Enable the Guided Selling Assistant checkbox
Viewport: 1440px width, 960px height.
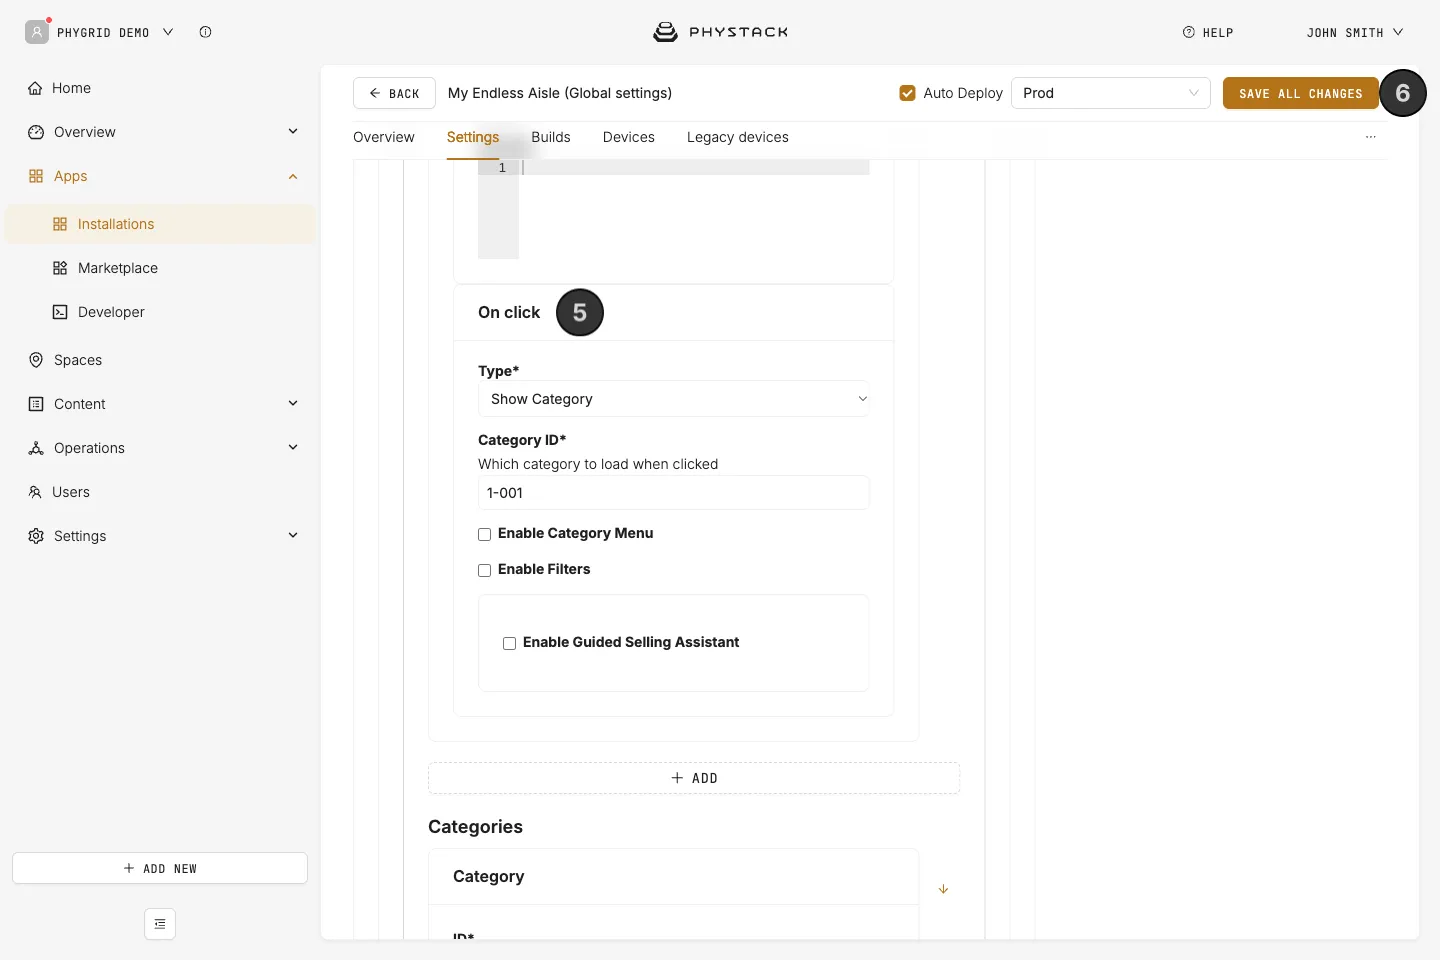point(510,643)
